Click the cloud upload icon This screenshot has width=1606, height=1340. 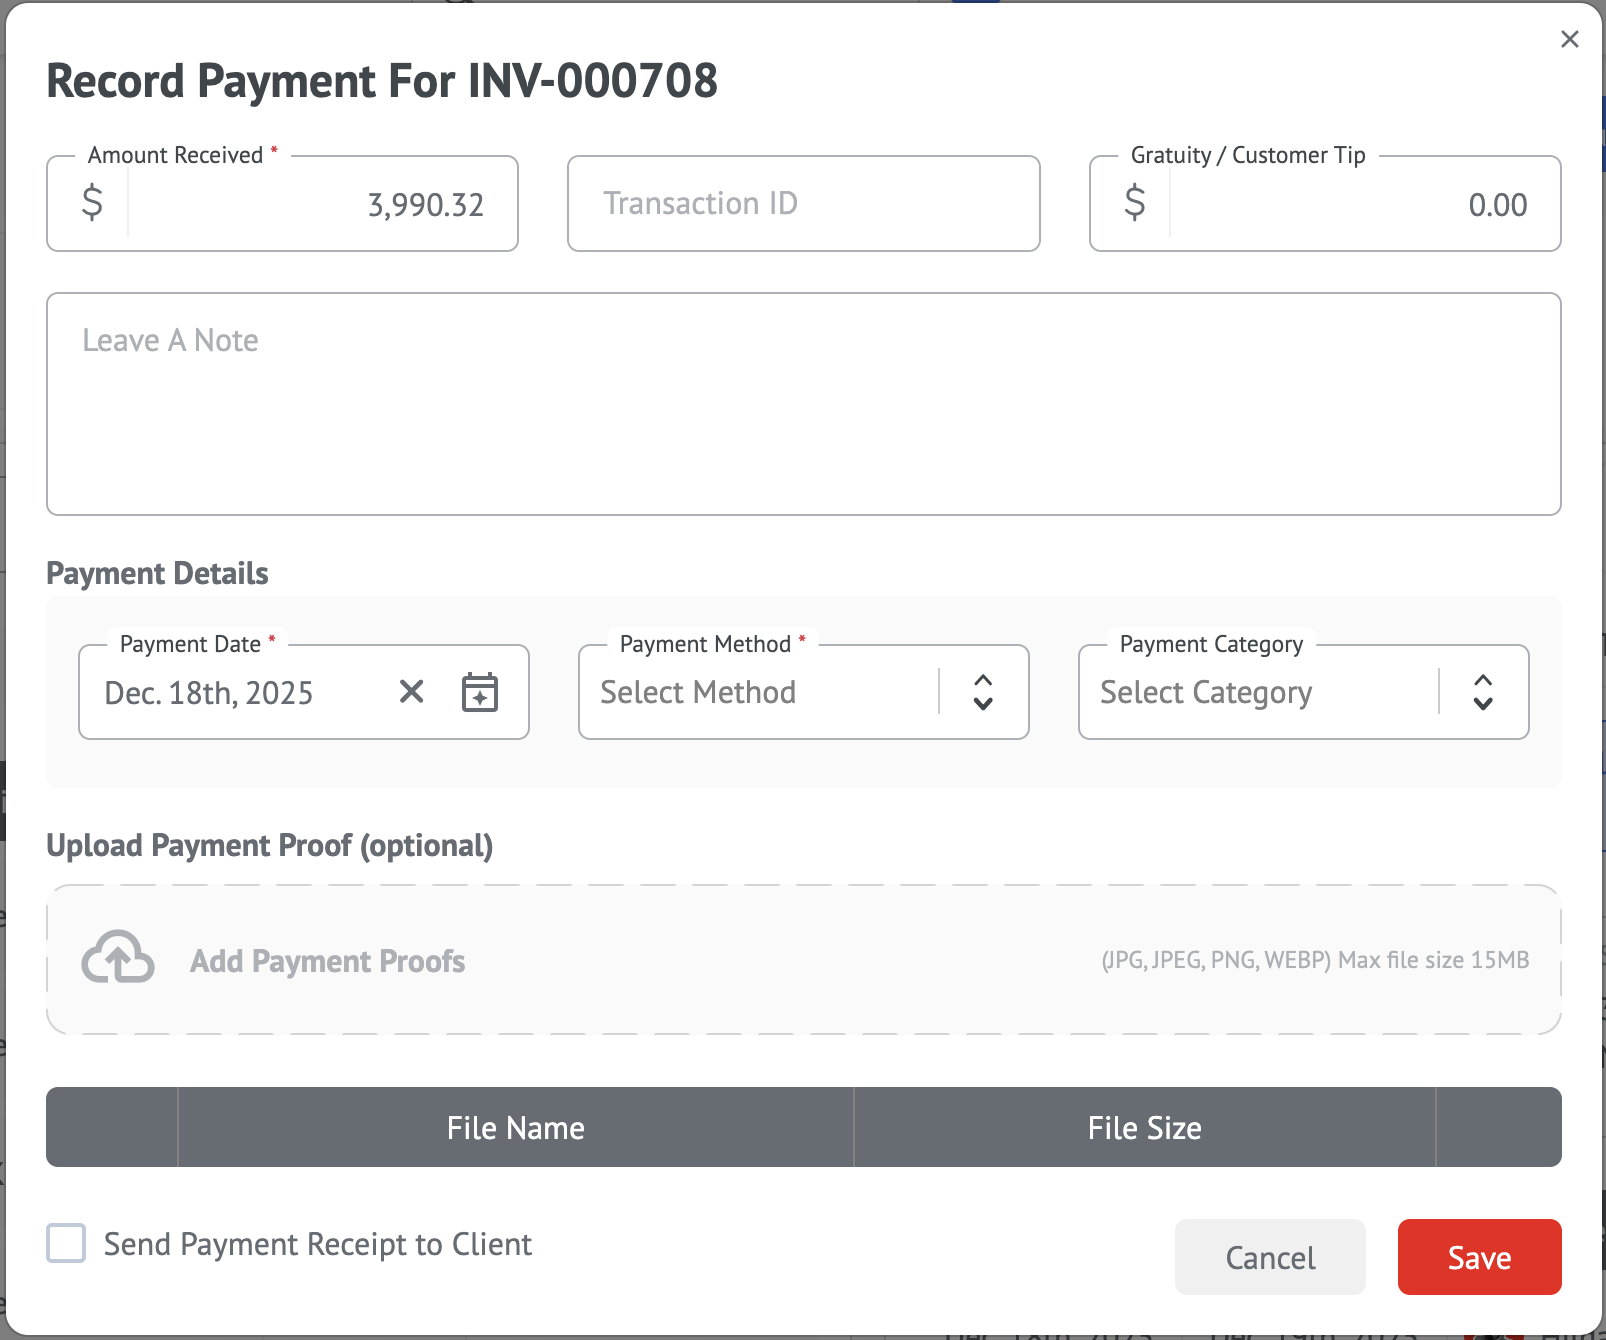(x=118, y=959)
